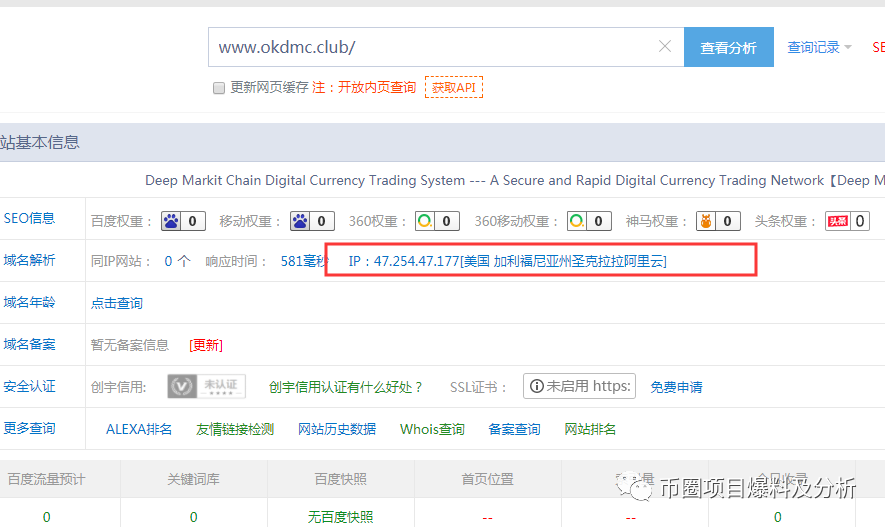Open the ALEXA排名 link
Viewport: 885px width, 527px height.
point(139,429)
